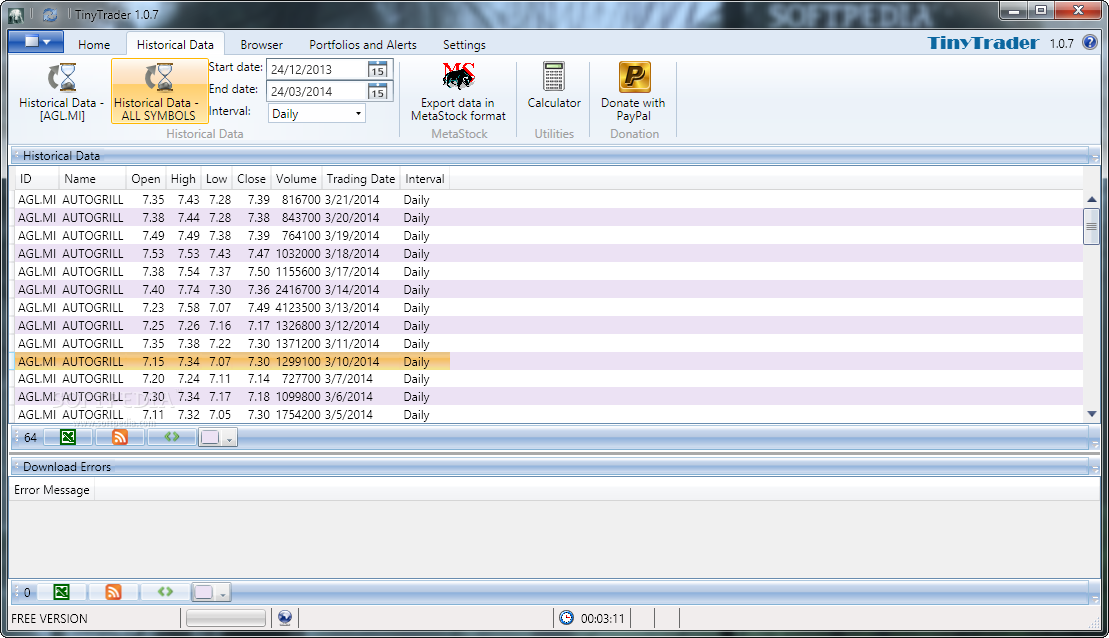
Task: Collapse the Download Errors panel
Action: click(x=16, y=466)
